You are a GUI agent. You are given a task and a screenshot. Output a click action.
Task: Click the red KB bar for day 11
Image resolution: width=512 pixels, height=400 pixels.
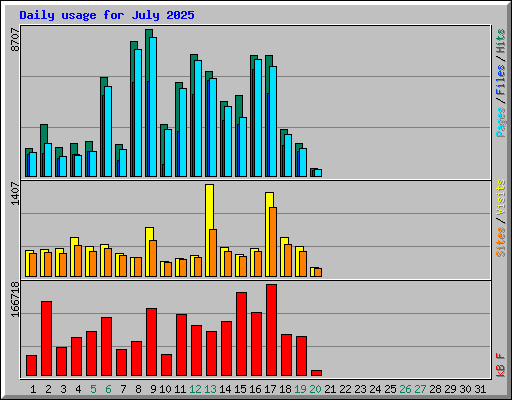[x=181, y=345]
